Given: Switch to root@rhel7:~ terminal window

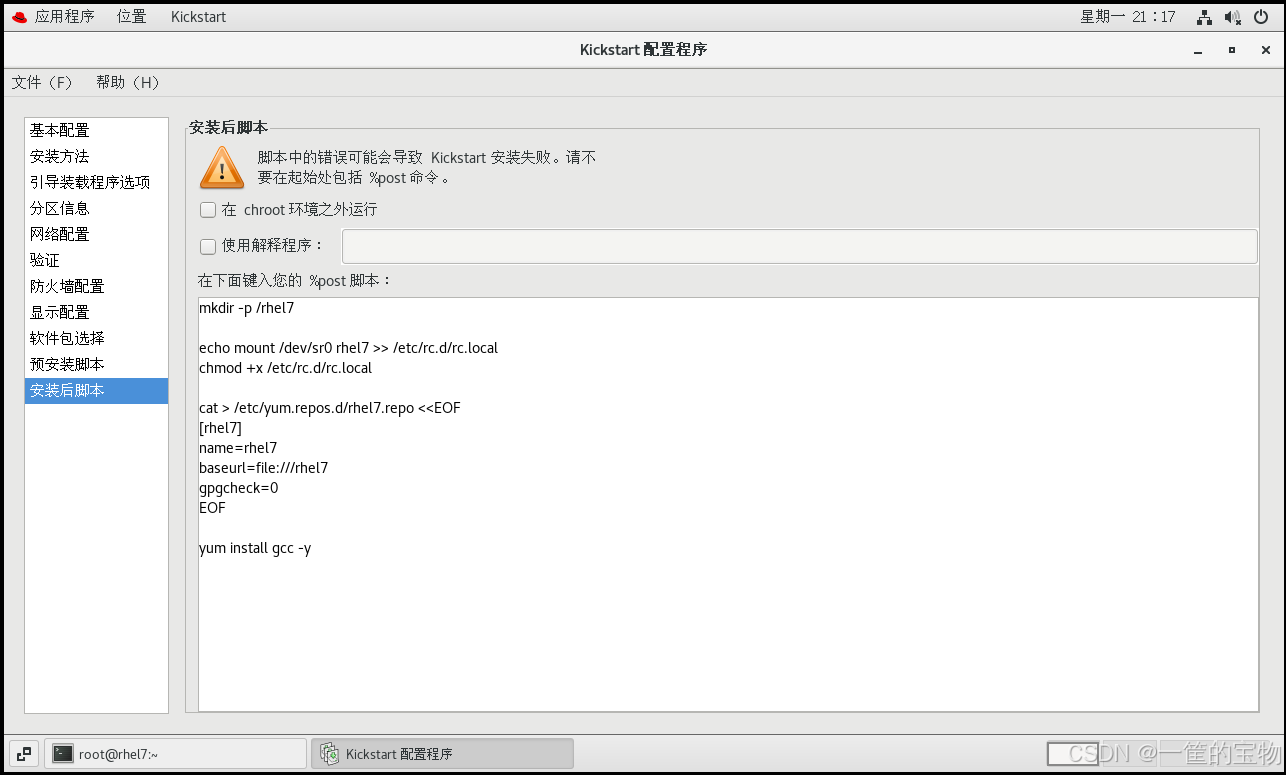Looking at the screenshot, I should tap(176, 754).
